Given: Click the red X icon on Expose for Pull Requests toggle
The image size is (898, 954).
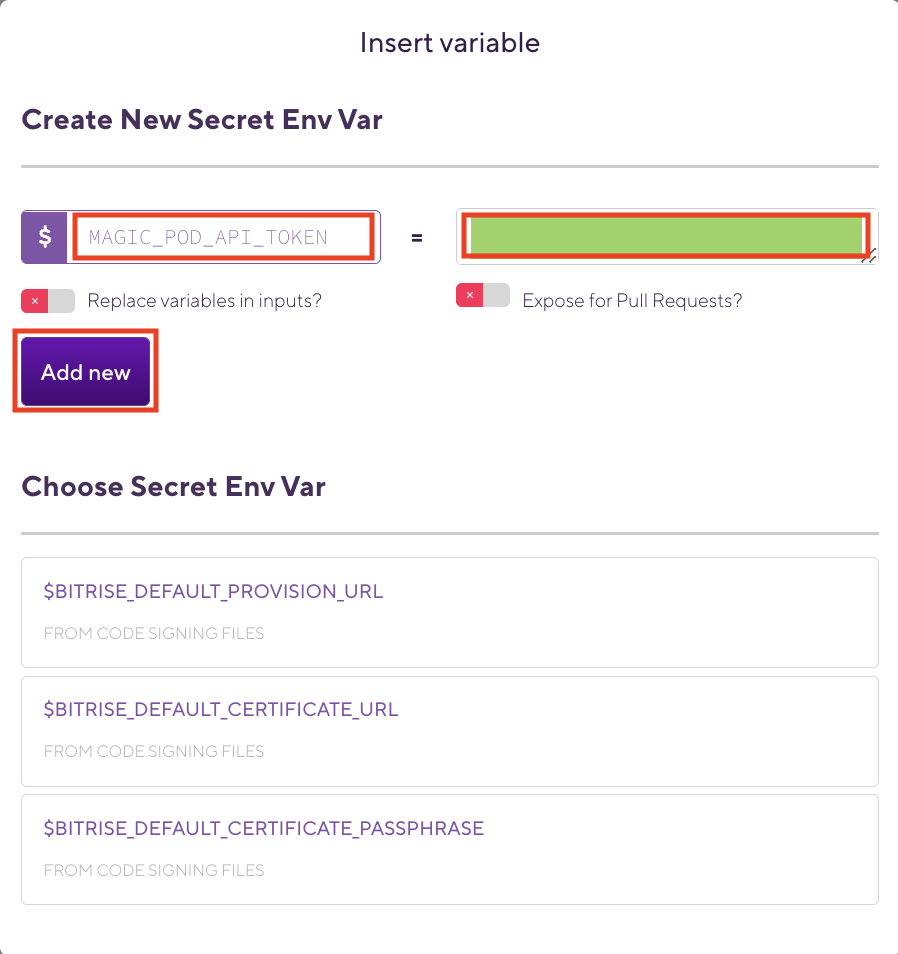Looking at the screenshot, I should pyautogui.click(x=469, y=295).
